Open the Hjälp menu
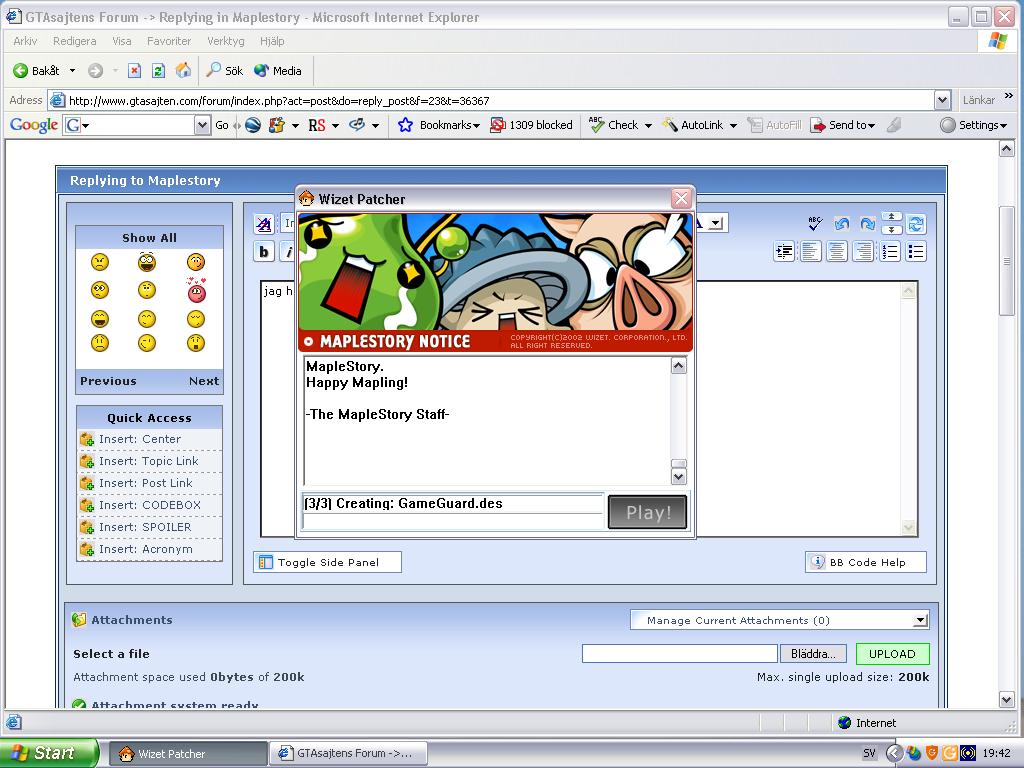The height and width of the screenshot is (768, 1024). [272, 41]
